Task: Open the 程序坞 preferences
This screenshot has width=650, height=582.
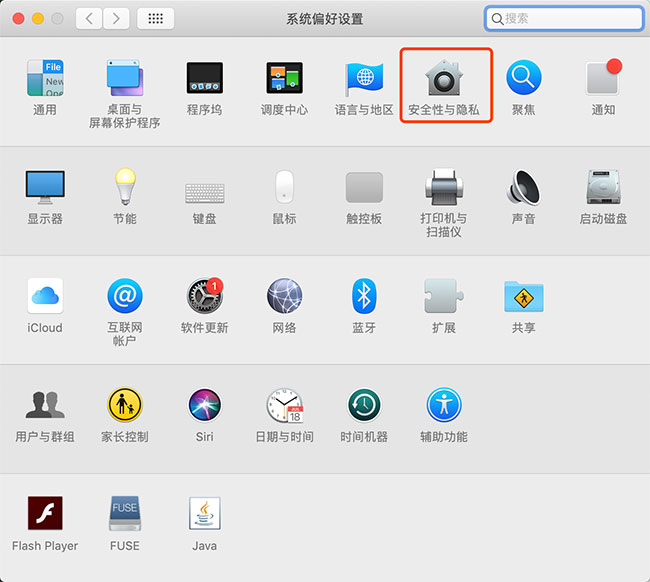Action: pos(204,80)
